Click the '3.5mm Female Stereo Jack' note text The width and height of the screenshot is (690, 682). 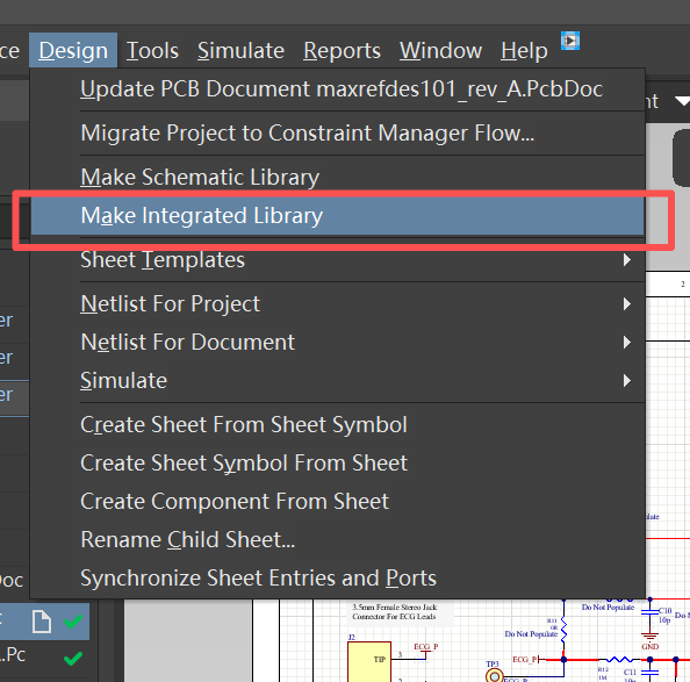[394, 612]
